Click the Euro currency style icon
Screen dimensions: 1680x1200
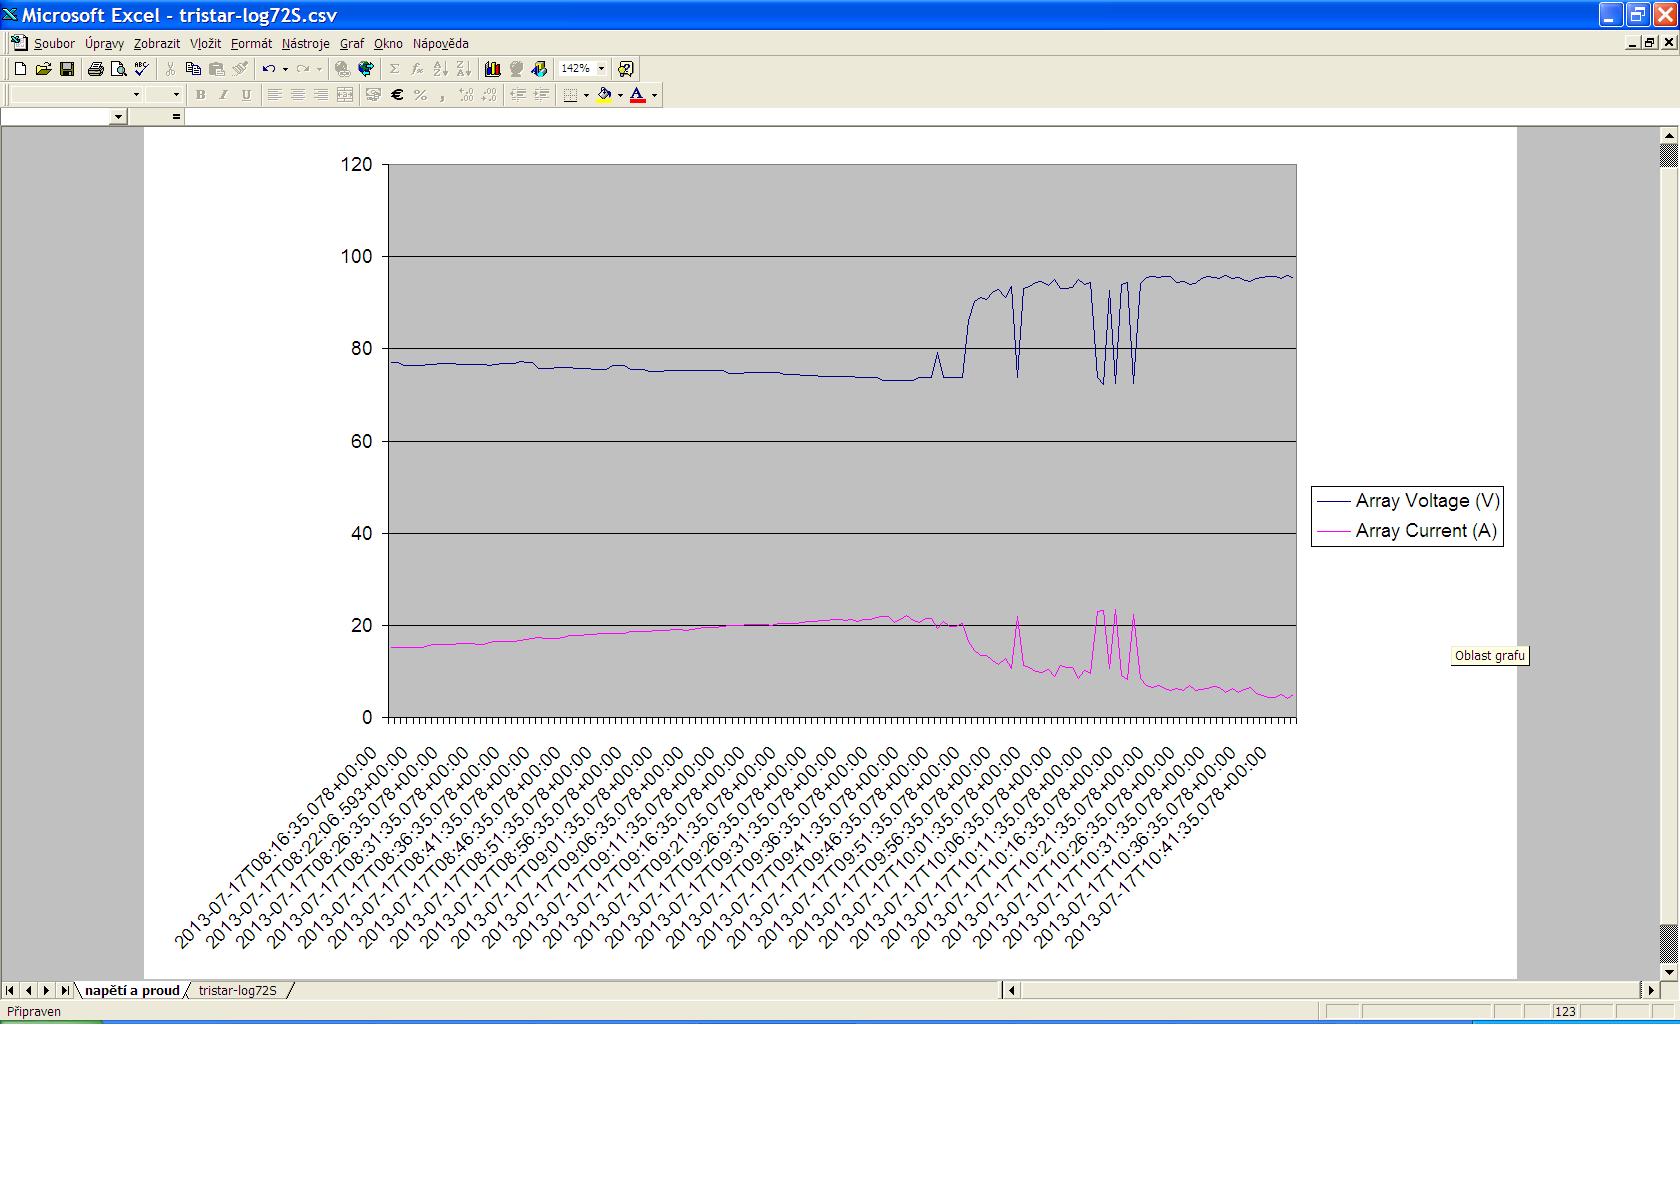click(x=397, y=95)
